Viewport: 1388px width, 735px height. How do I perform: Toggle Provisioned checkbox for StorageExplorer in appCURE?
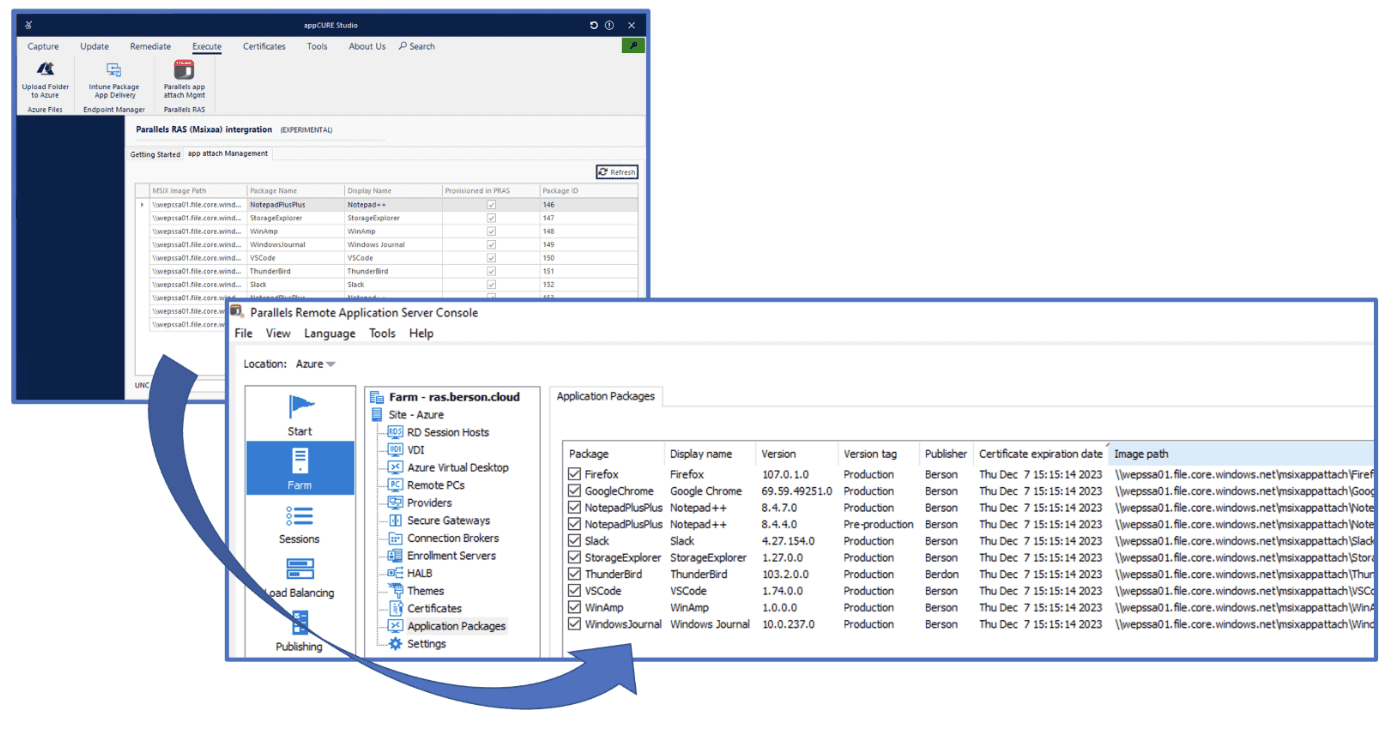coord(491,218)
